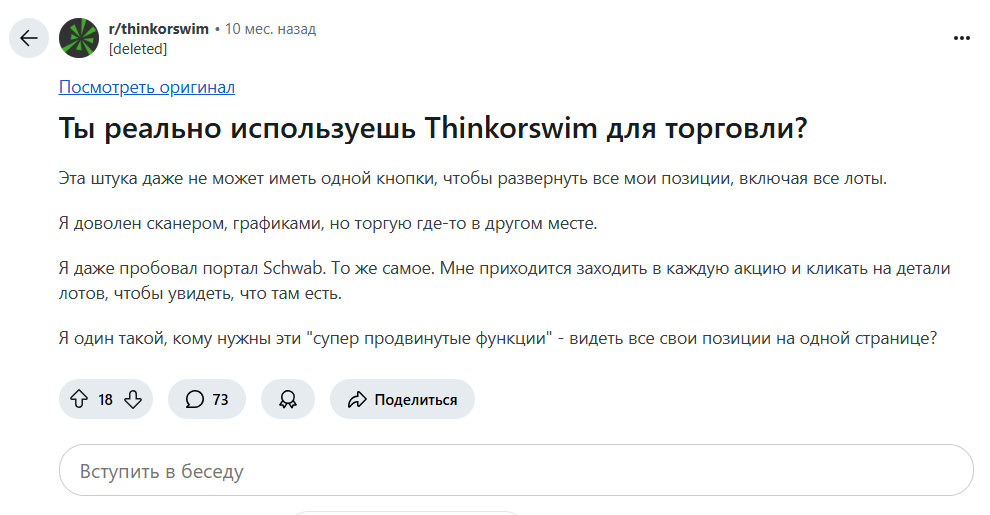Click the '10 мес. назад' timestamp
990x515 pixels.
click(x=270, y=29)
